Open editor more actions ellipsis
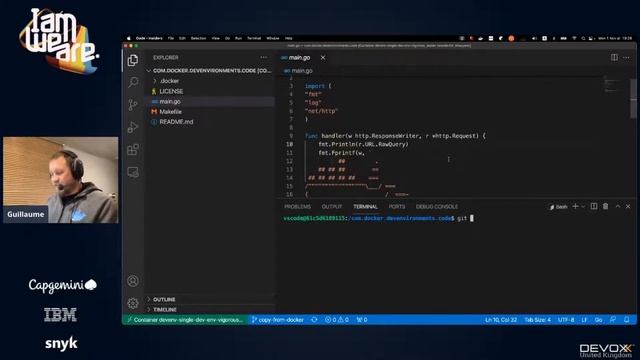640x360 pixels. 626,58
